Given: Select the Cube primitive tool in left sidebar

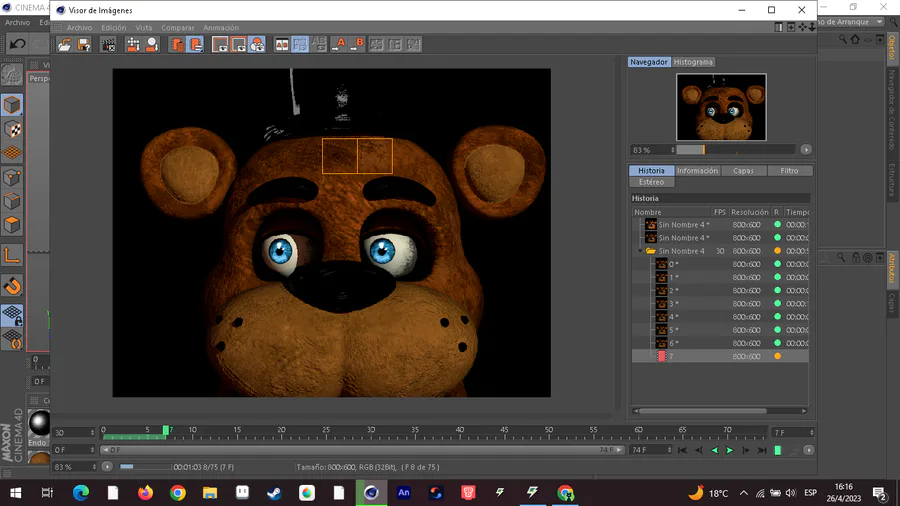Looking at the screenshot, I should coord(12,105).
